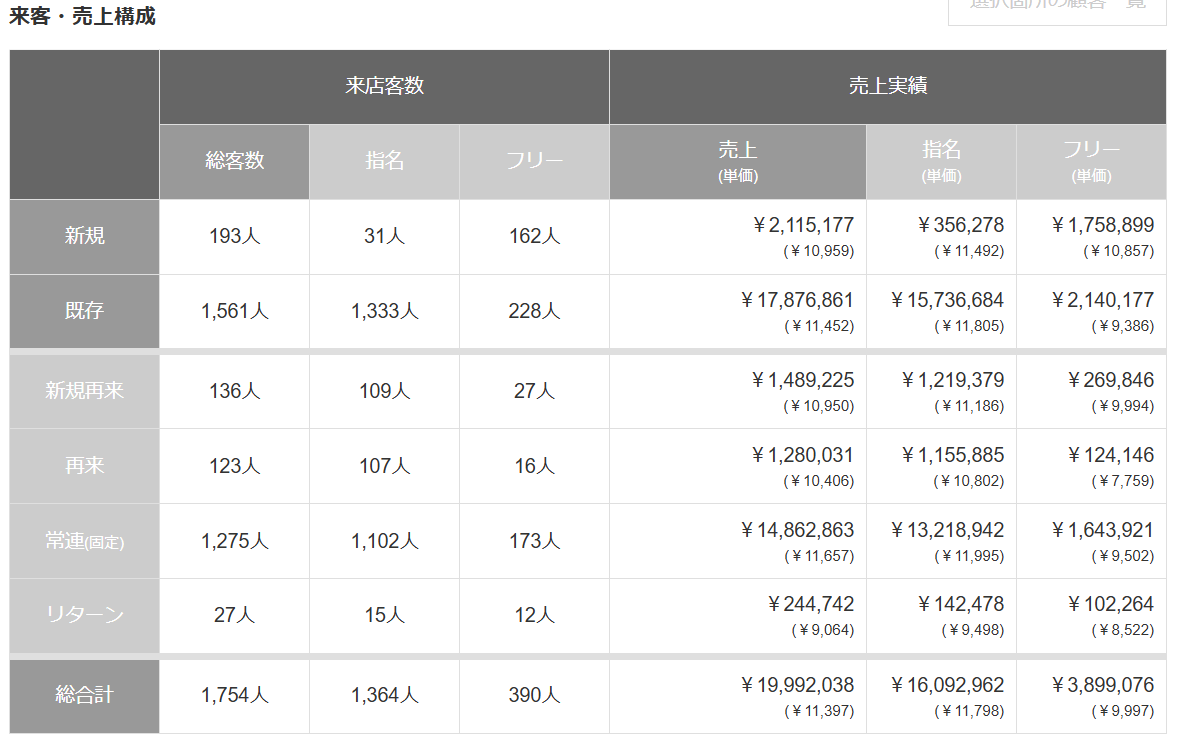Click the 売上(単価) column header
The image size is (1177, 748).
click(x=737, y=161)
